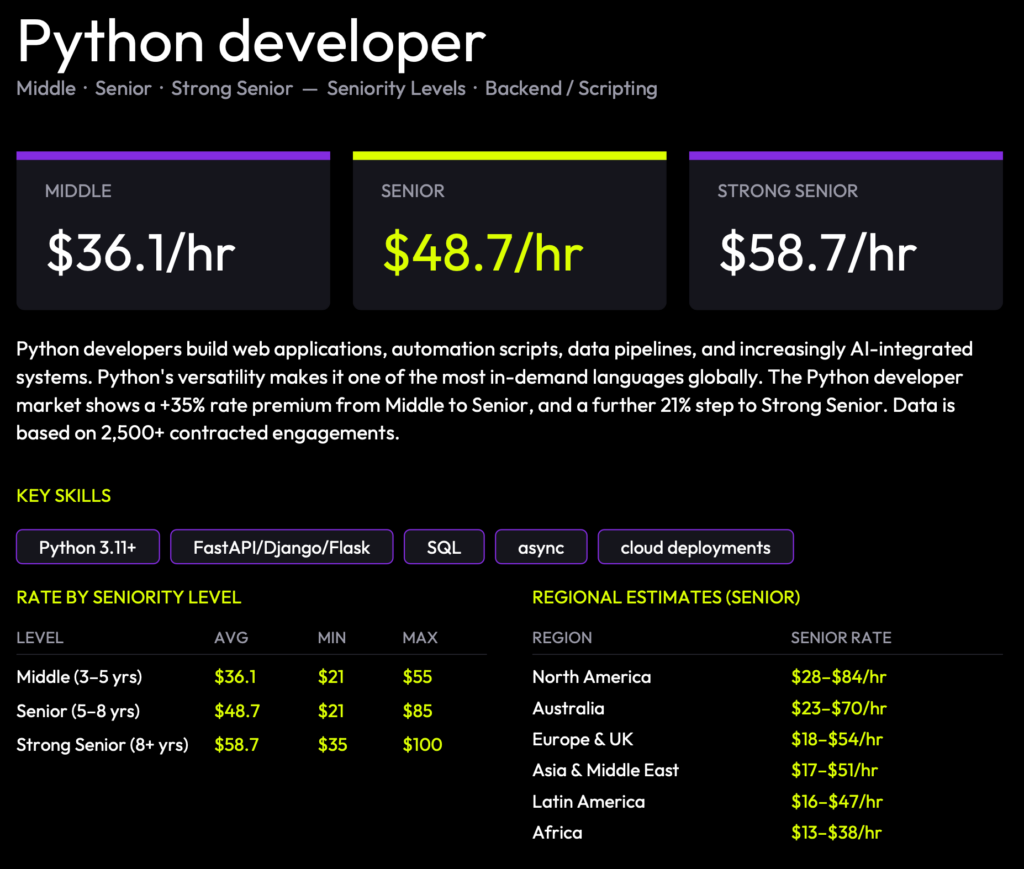
Task: Select the Strong Senior (8+ yrs) row
Action: pos(251,744)
